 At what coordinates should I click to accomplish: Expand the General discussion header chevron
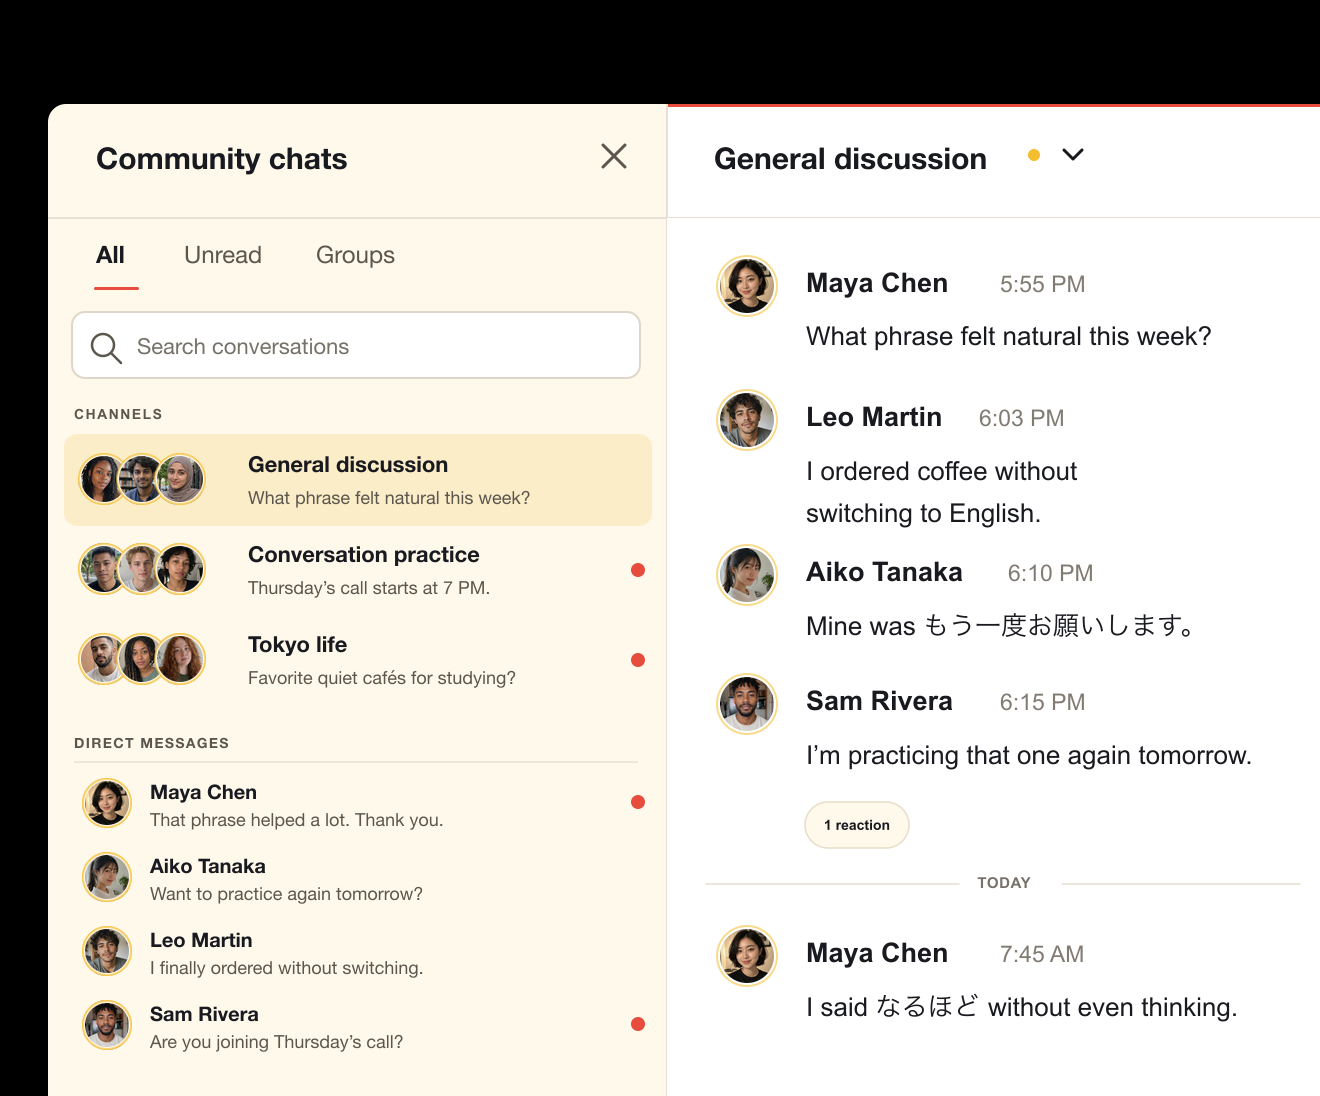[x=1073, y=155]
